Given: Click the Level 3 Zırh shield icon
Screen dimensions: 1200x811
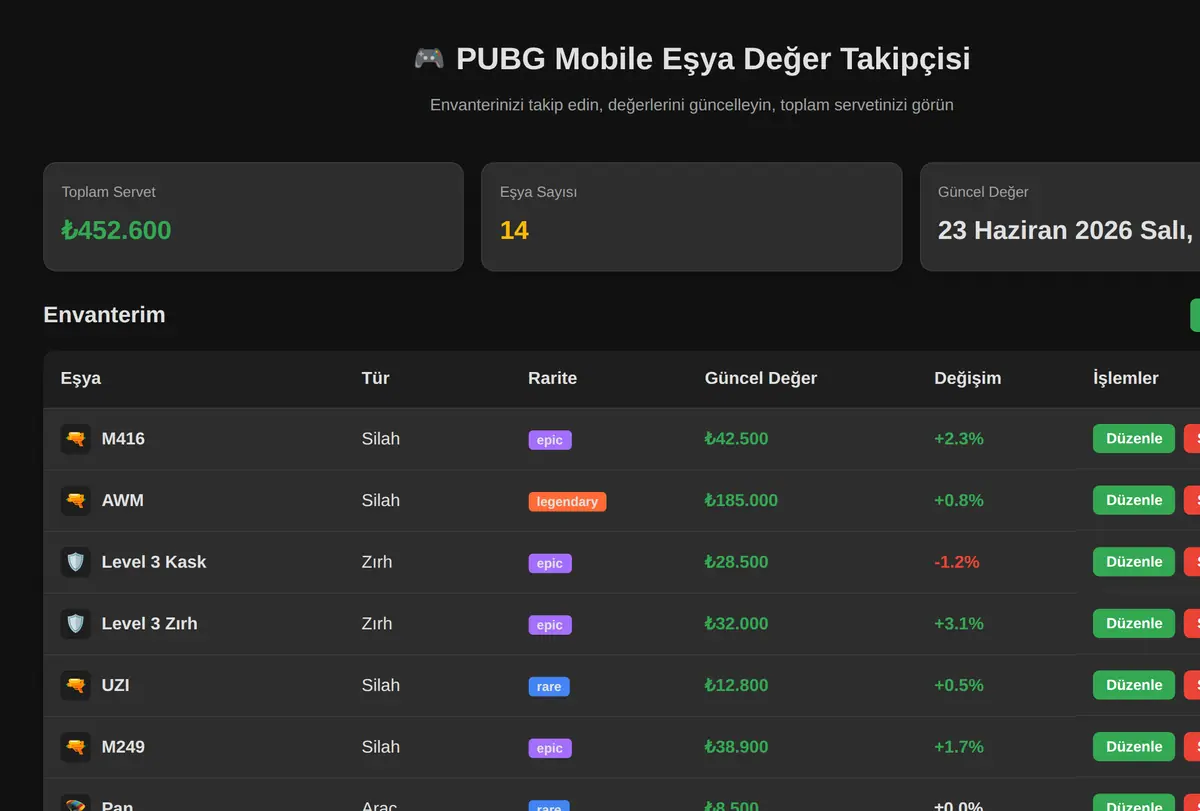Looking at the screenshot, I should tap(76, 624).
